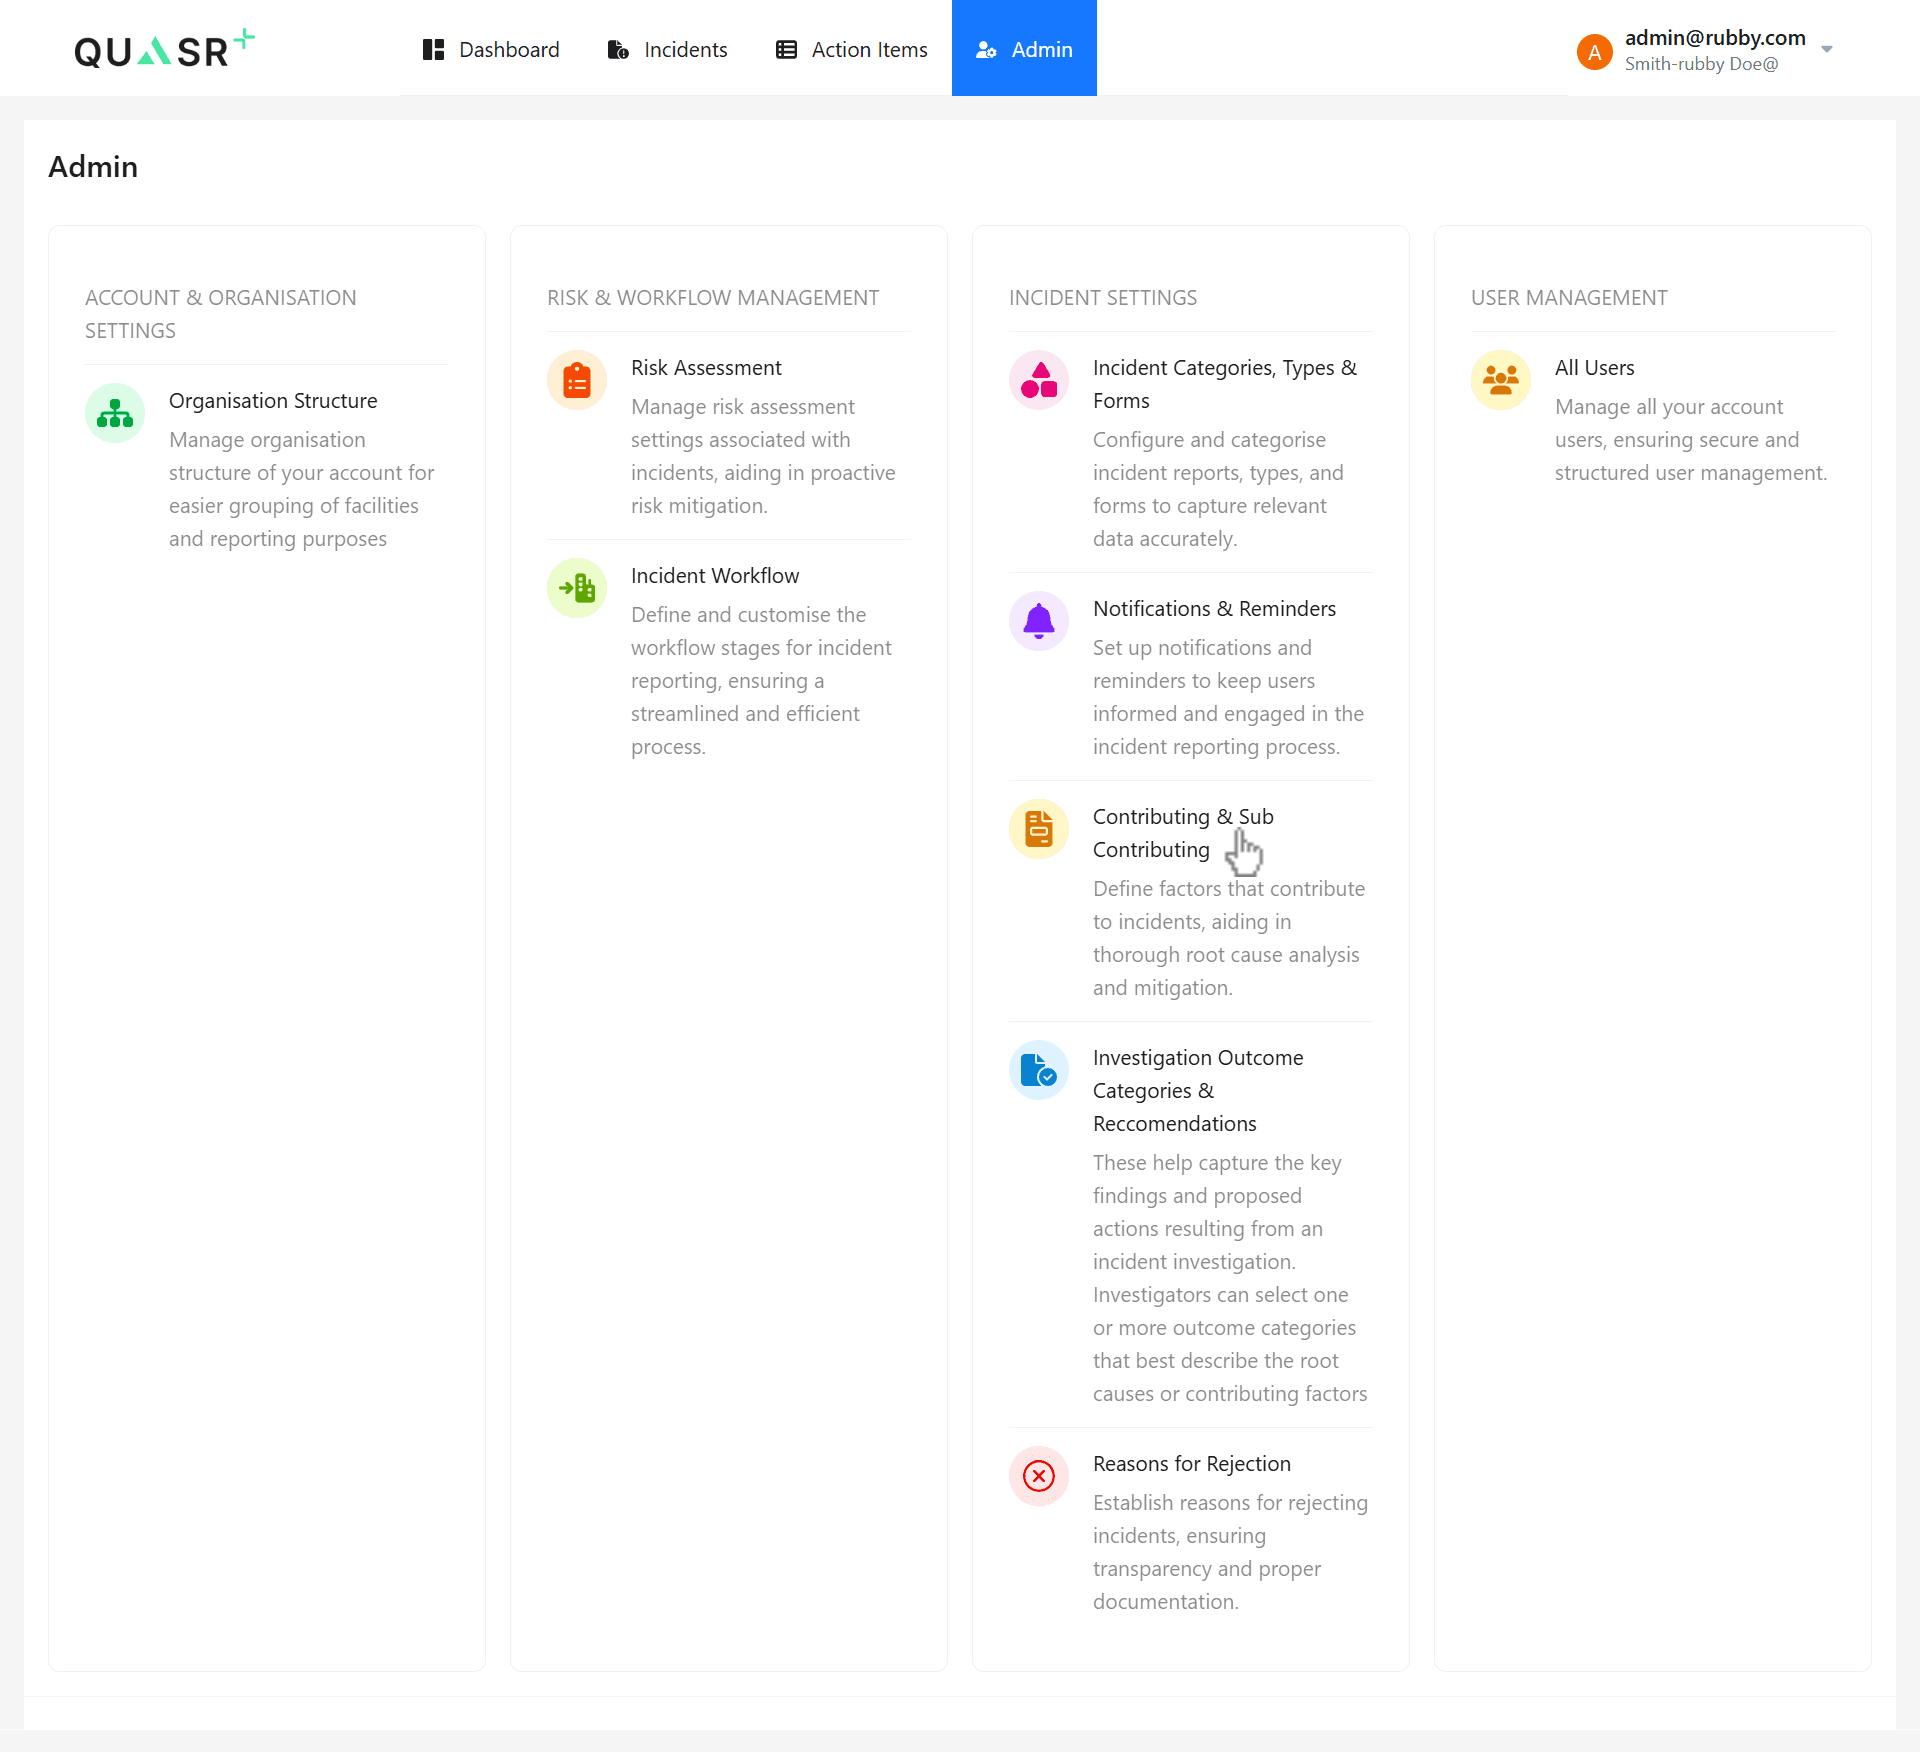Image resolution: width=1920 pixels, height=1752 pixels.
Task: Click the Organisation Structure org-chart icon
Action: (114, 412)
